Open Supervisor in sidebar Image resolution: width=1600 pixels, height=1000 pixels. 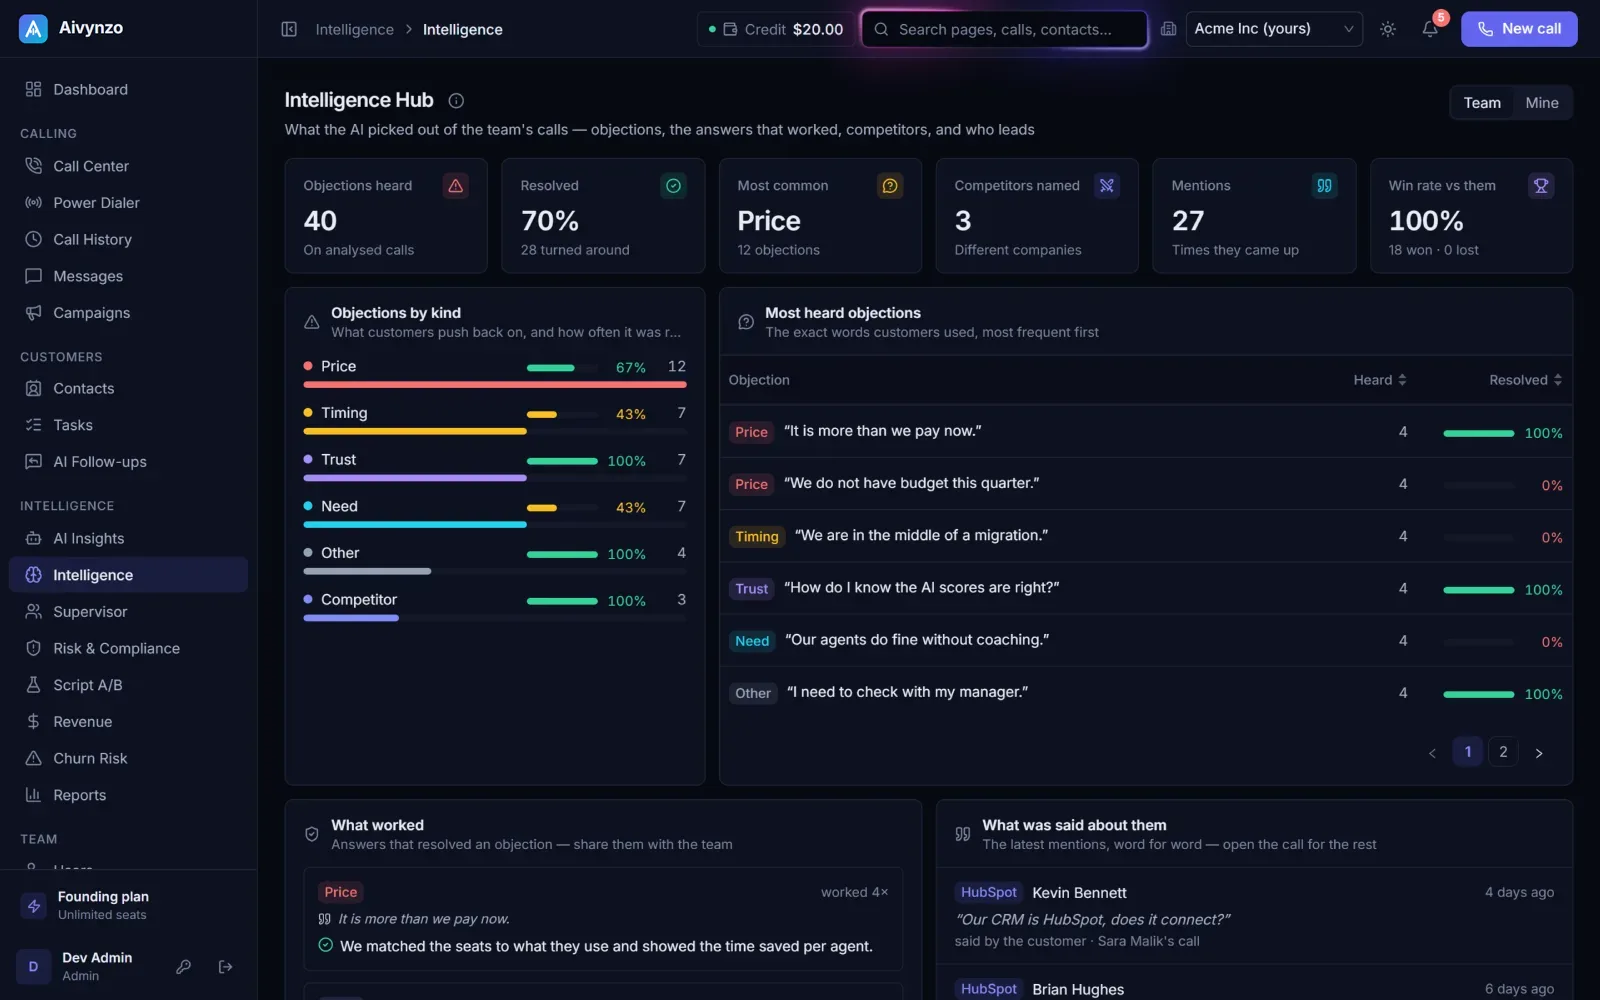[128, 612]
